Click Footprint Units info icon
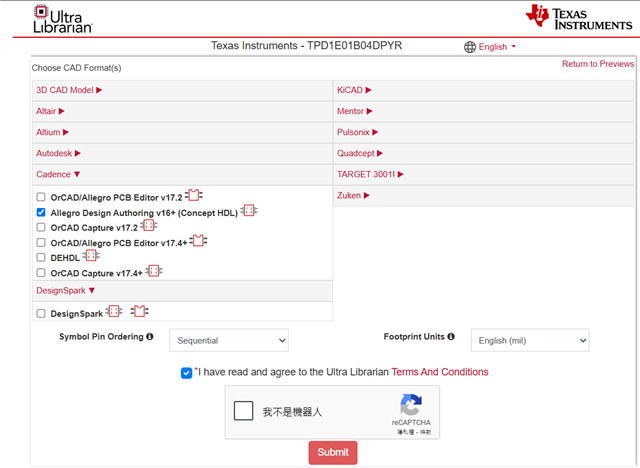 pos(451,337)
